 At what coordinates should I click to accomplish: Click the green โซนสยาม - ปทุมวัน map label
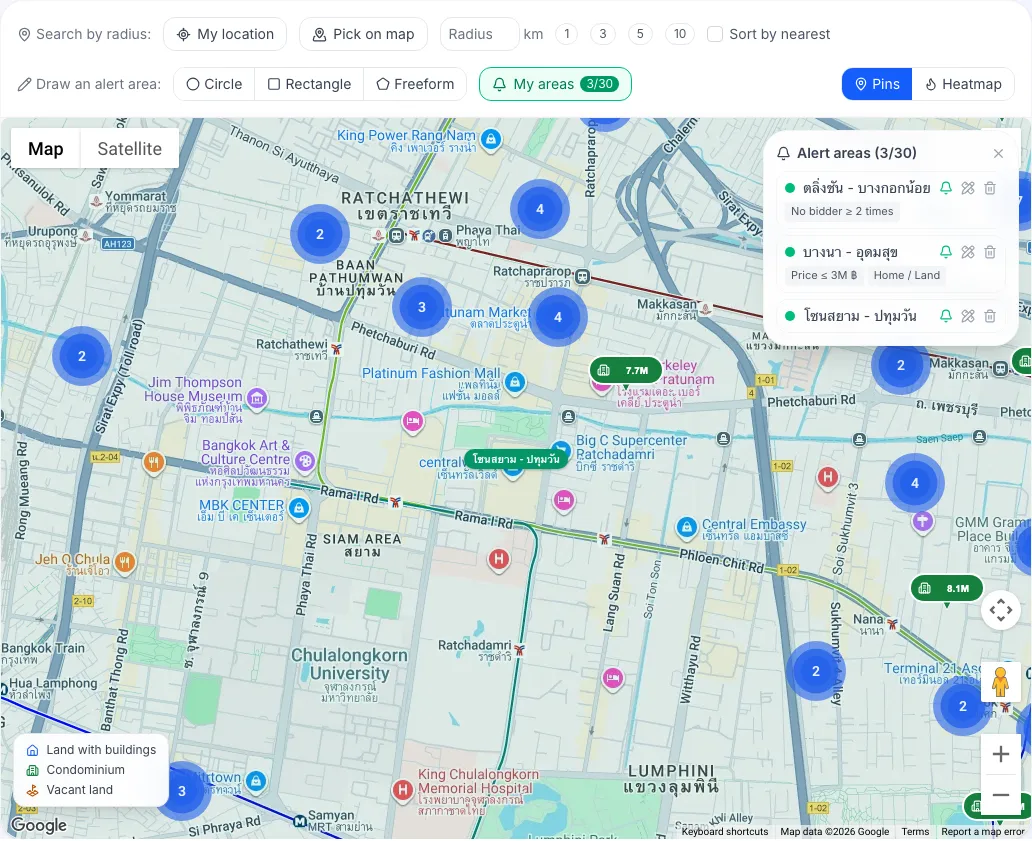tap(515, 459)
